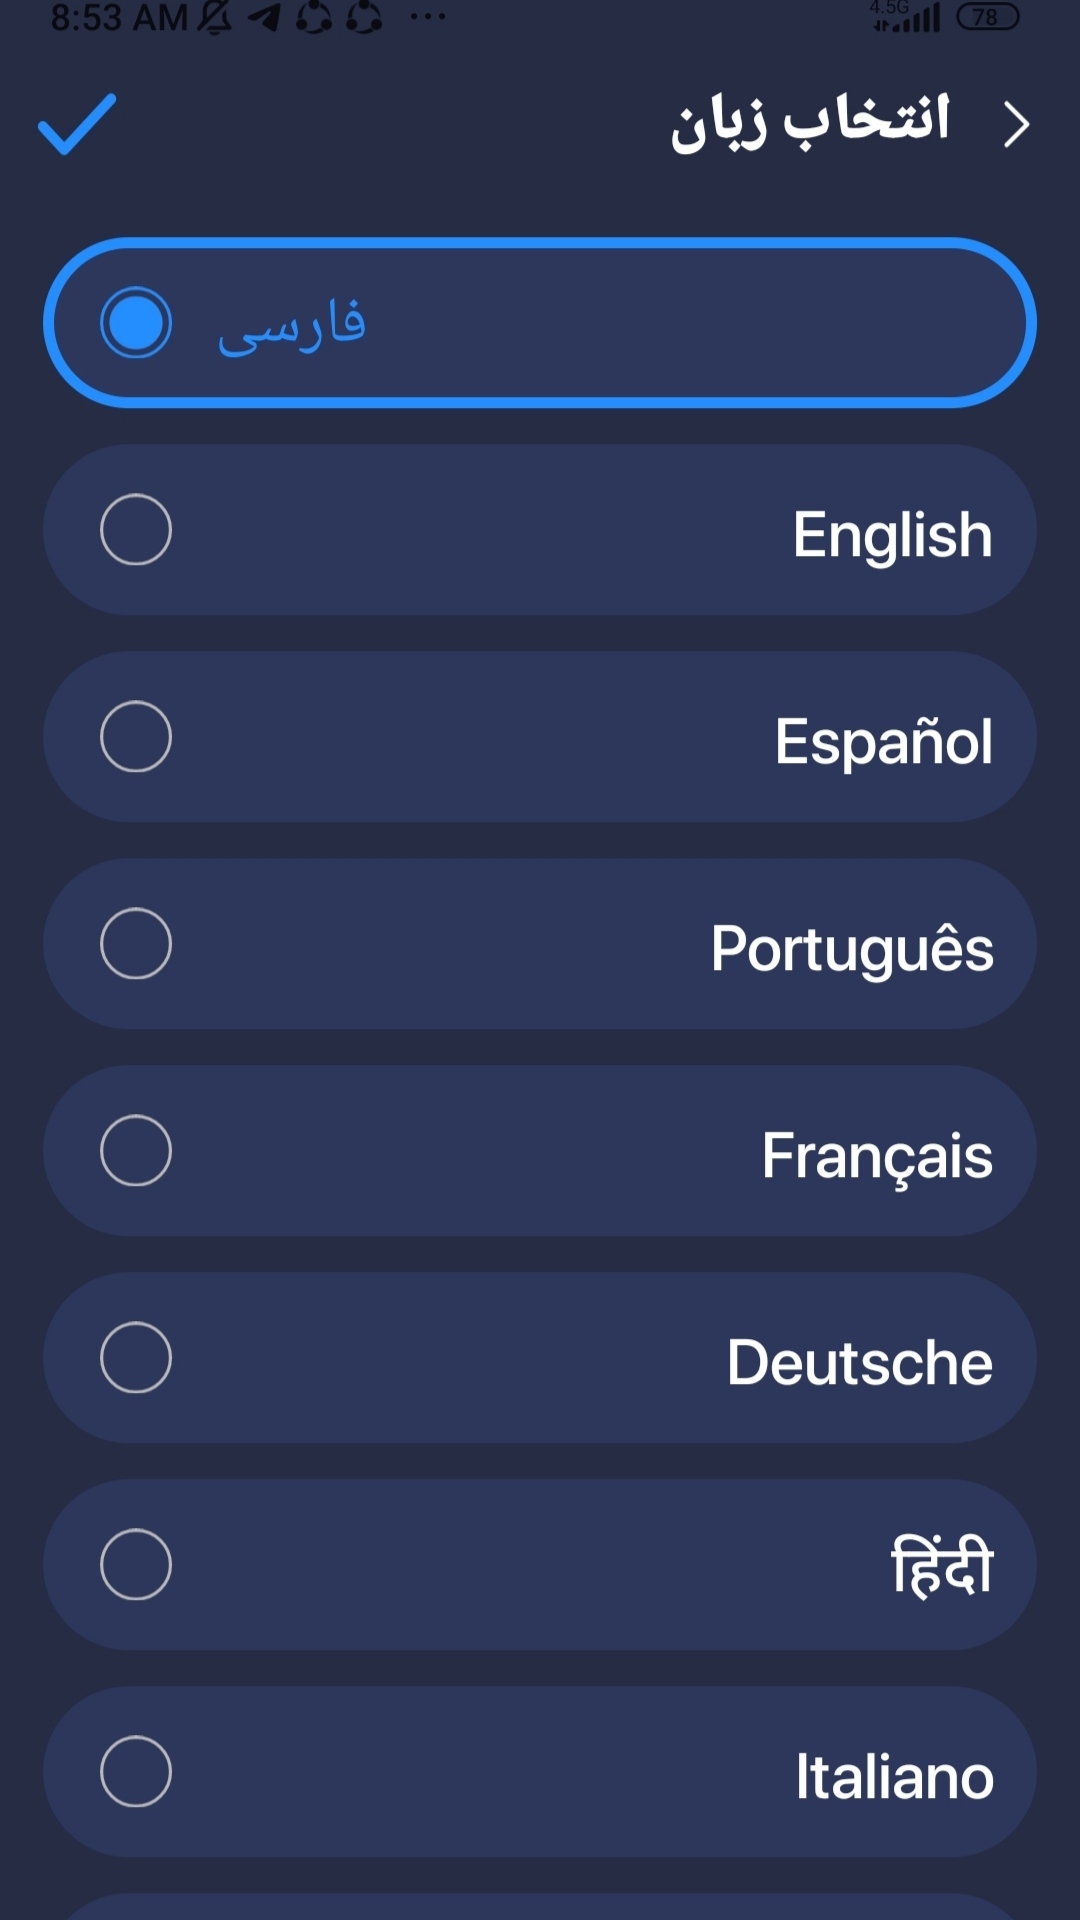
Task: Tap the back chevron arrow in header
Action: coord(1016,125)
